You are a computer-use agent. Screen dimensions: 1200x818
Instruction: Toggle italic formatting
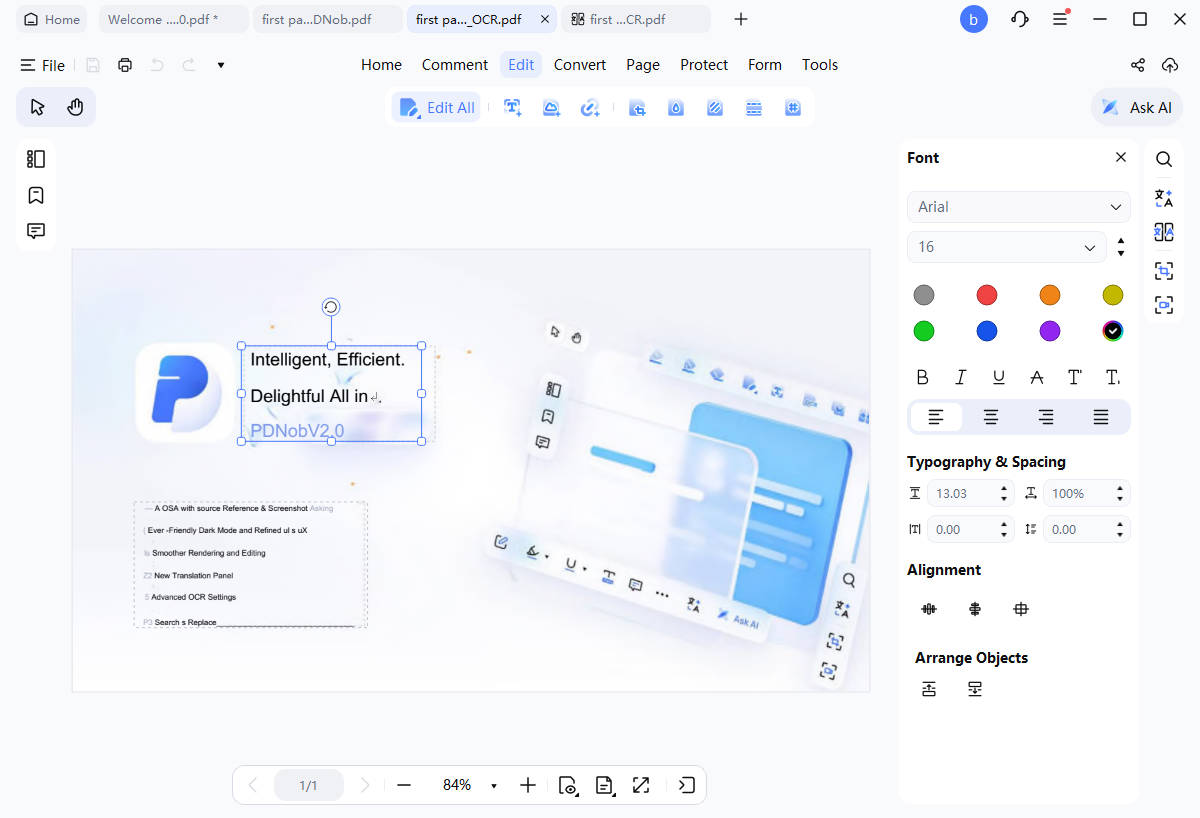click(x=961, y=377)
